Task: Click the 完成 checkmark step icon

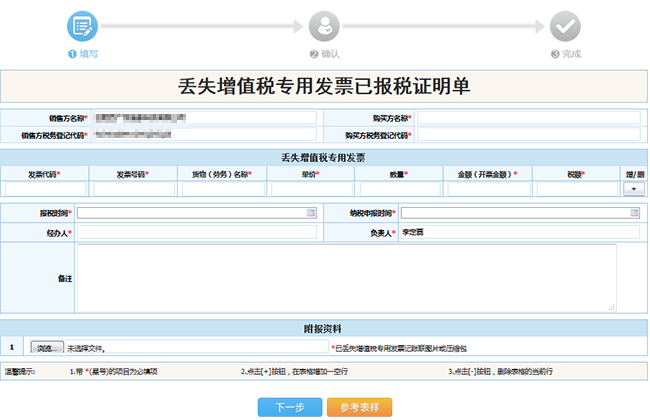Action: coord(565,26)
